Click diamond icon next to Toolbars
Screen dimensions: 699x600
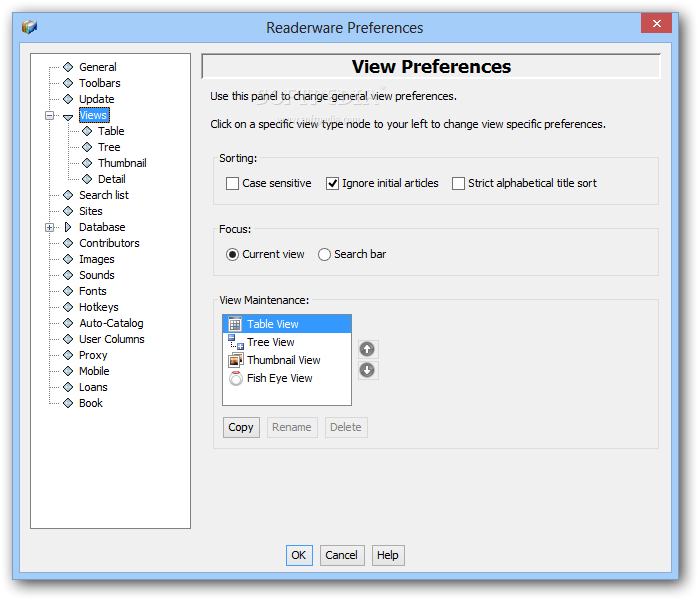coord(68,83)
